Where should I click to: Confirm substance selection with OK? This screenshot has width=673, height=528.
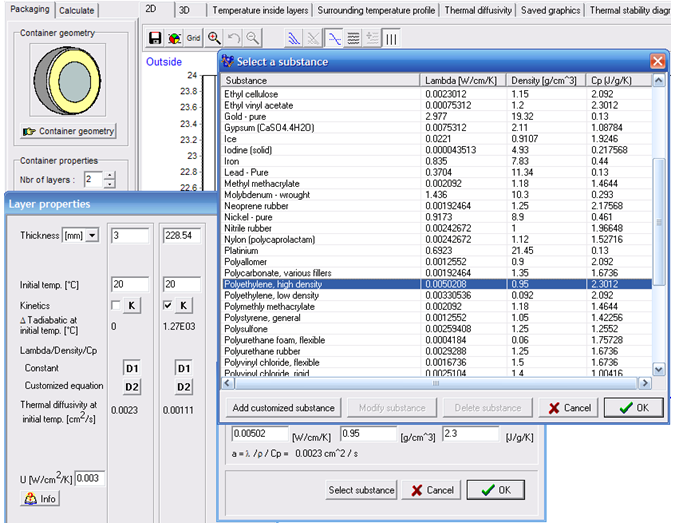pos(634,408)
